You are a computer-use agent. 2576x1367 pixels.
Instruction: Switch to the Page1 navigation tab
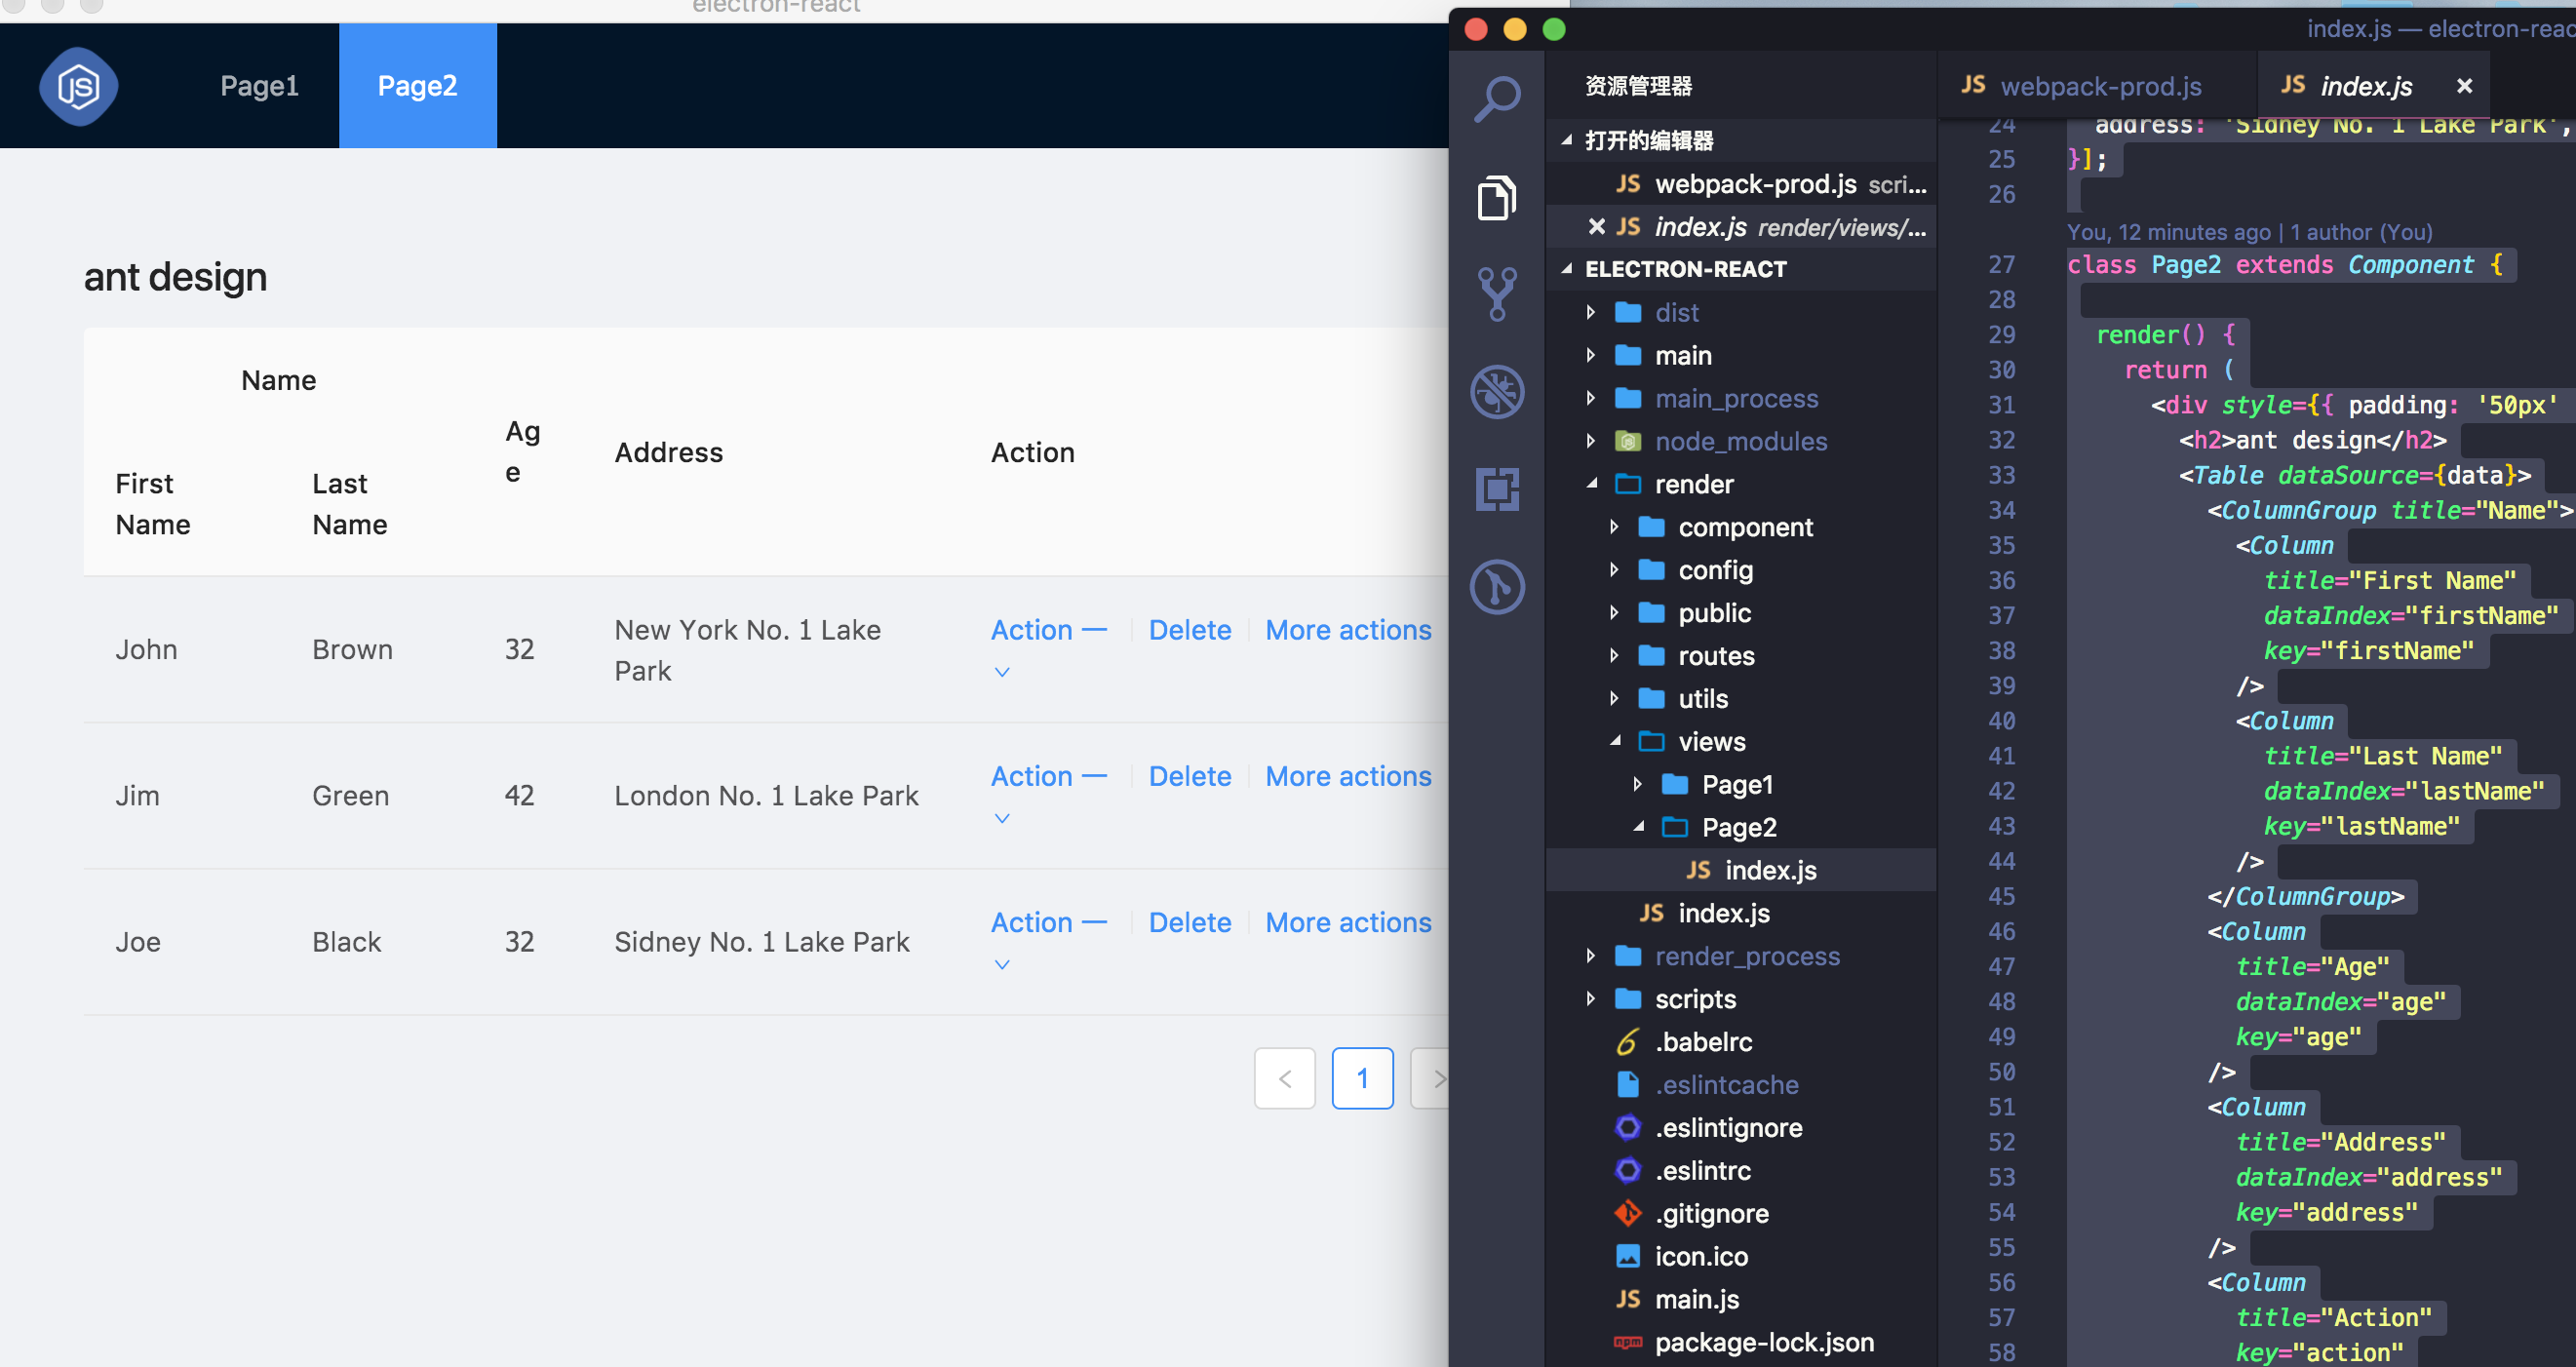[x=259, y=86]
